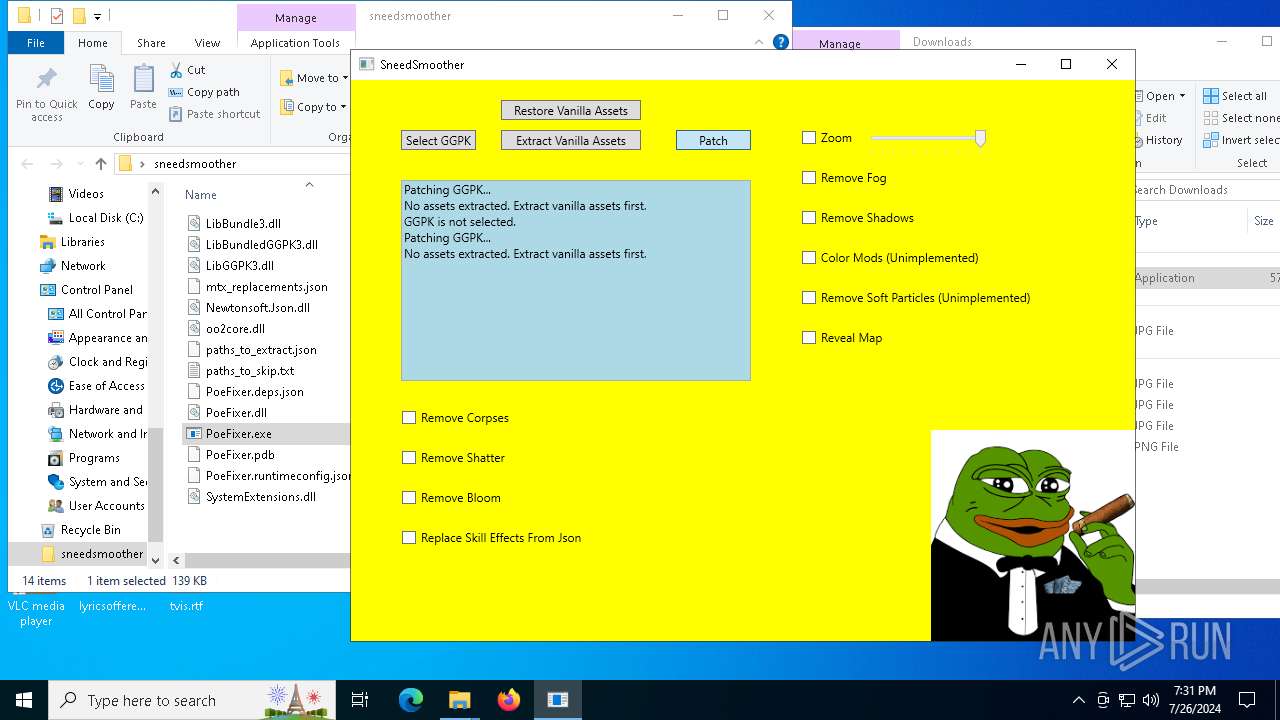Image resolution: width=1280 pixels, height=720 pixels.
Task: Select paths_to_skip.txt file
Action: [249, 371]
